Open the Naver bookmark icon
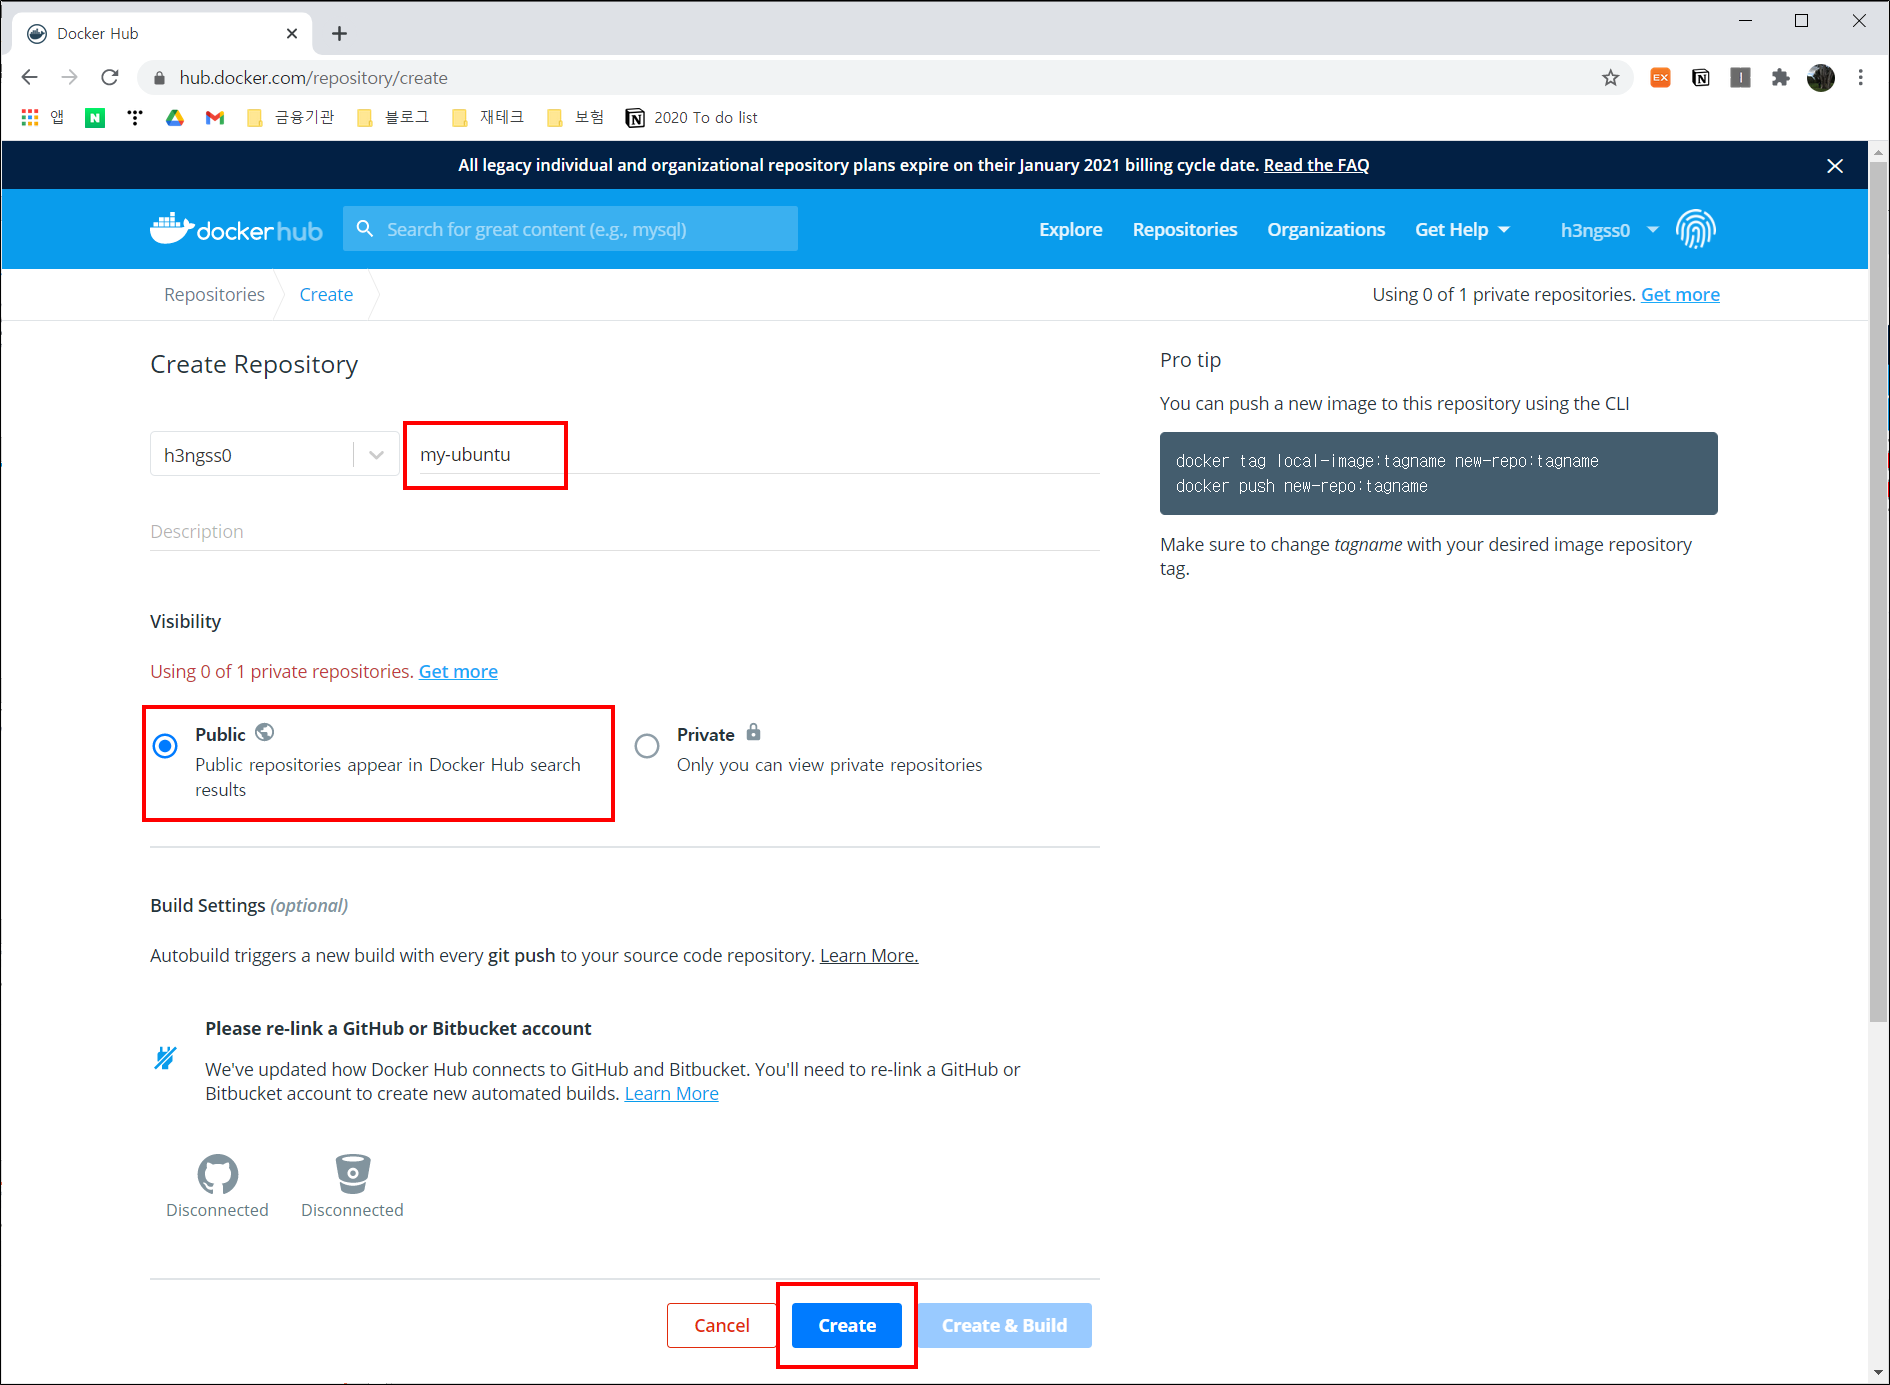The width and height of the screenshot is (1890, 1385). 95,118
